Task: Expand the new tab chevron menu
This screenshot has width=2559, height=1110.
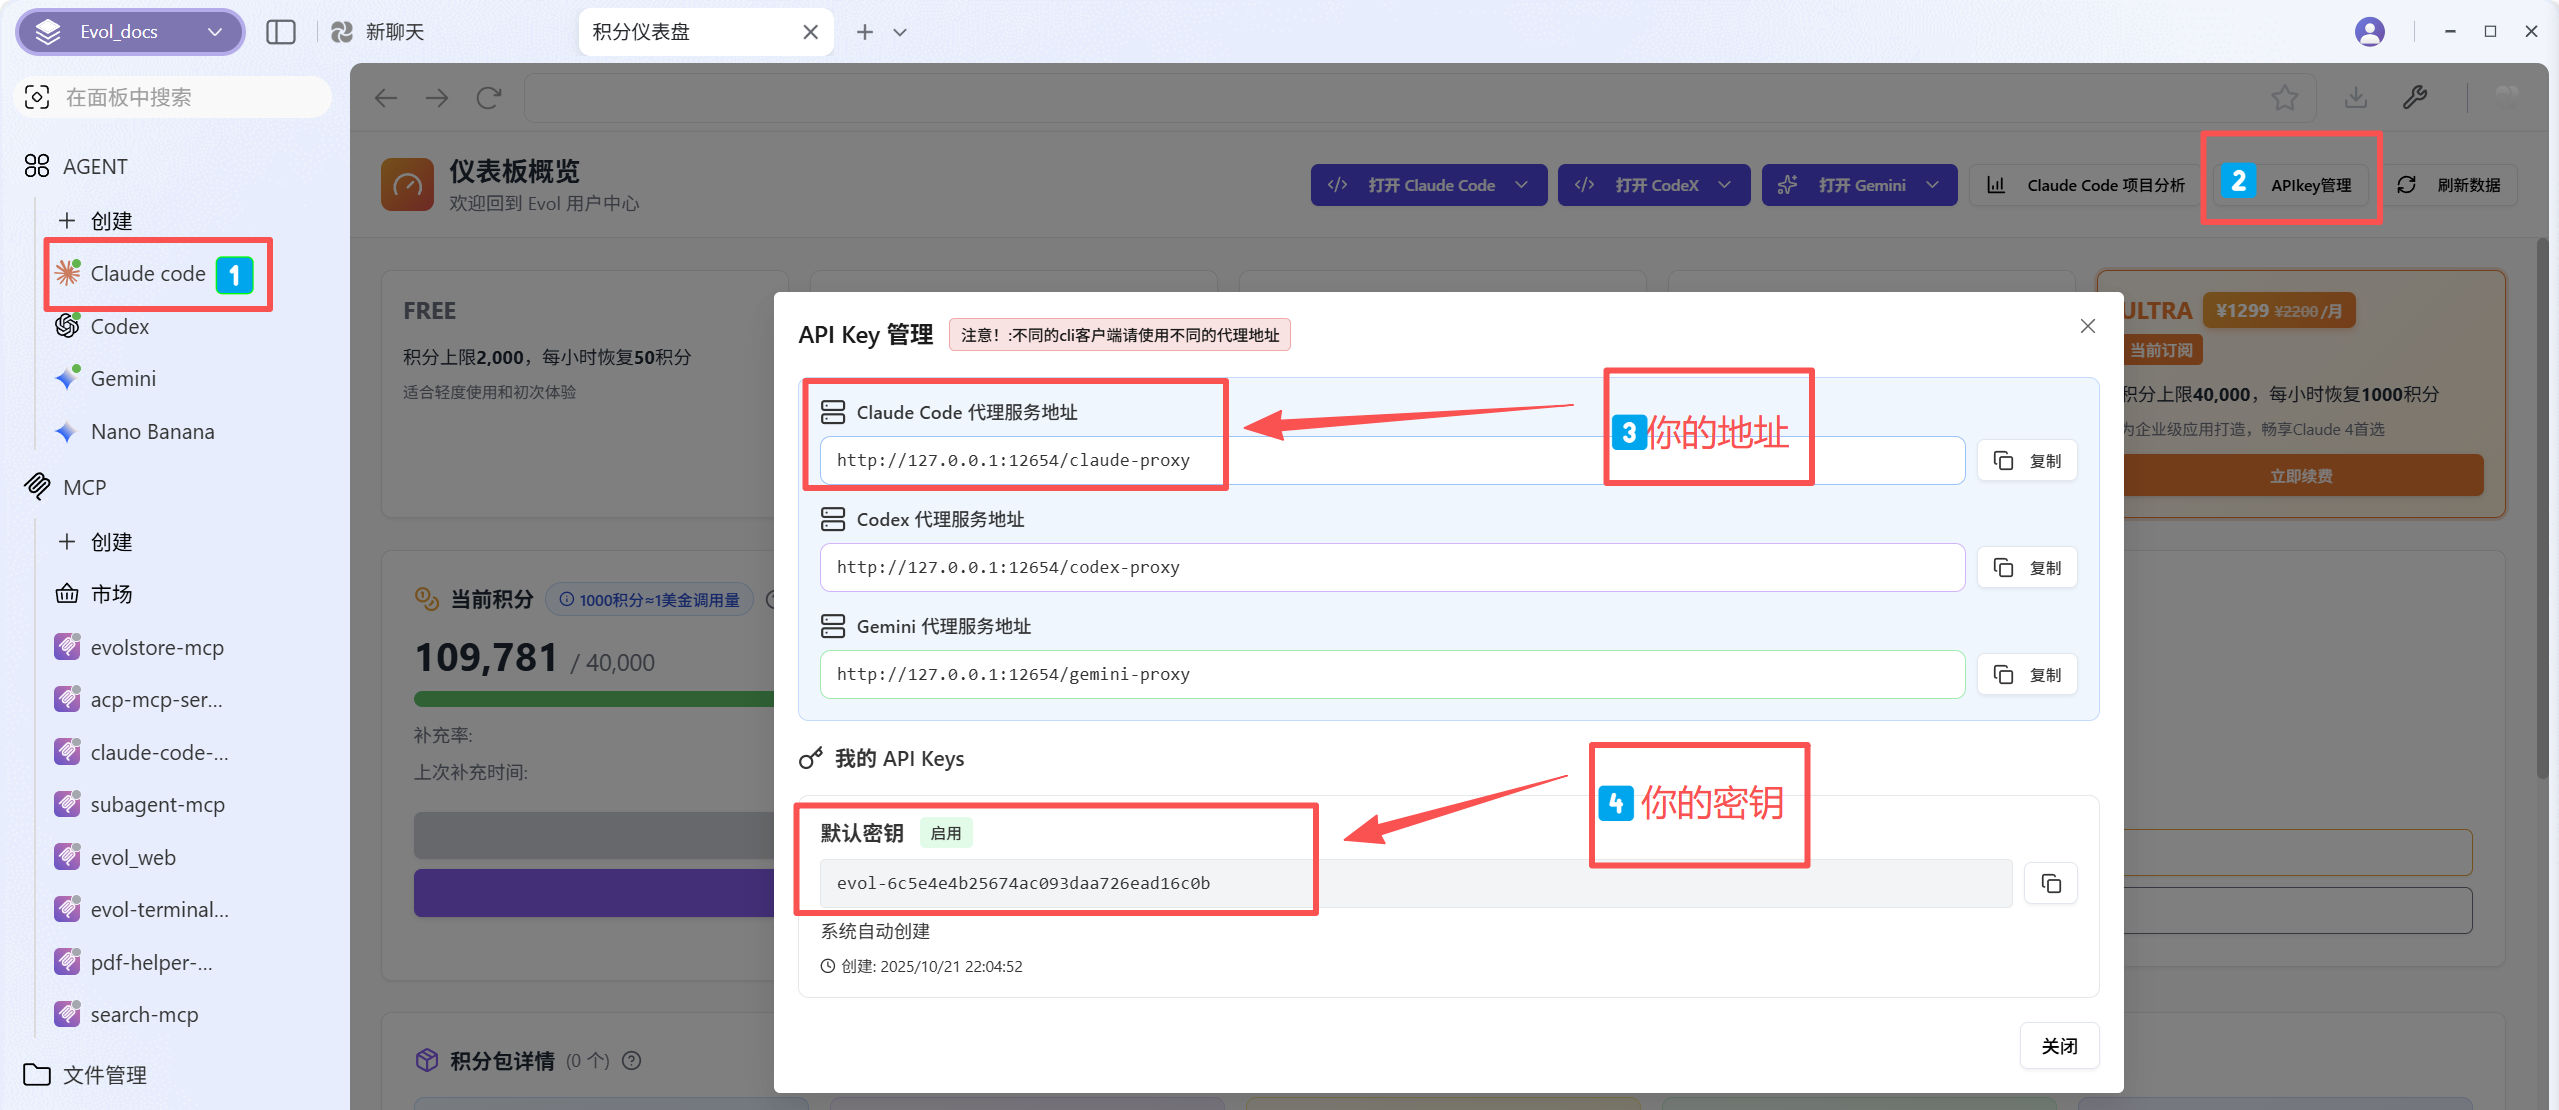Action: pyautogui.click(x=900, y=32)
